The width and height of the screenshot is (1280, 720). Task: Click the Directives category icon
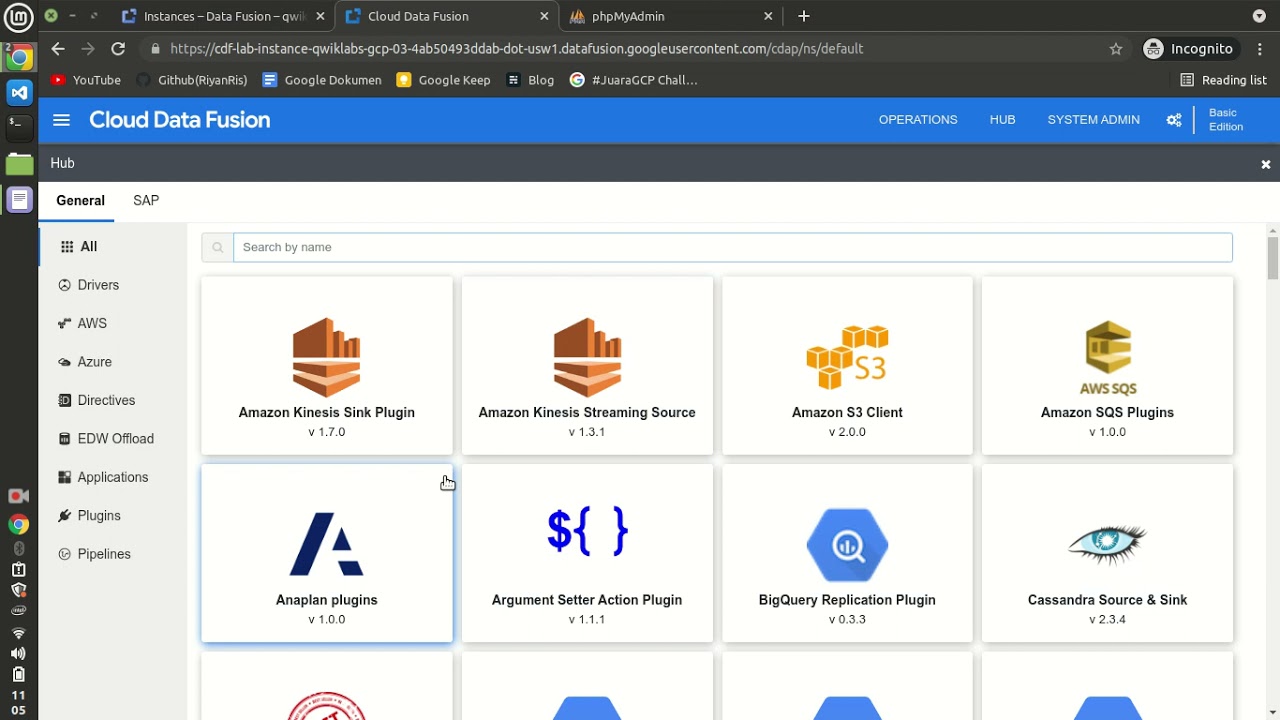coord(65,401)
